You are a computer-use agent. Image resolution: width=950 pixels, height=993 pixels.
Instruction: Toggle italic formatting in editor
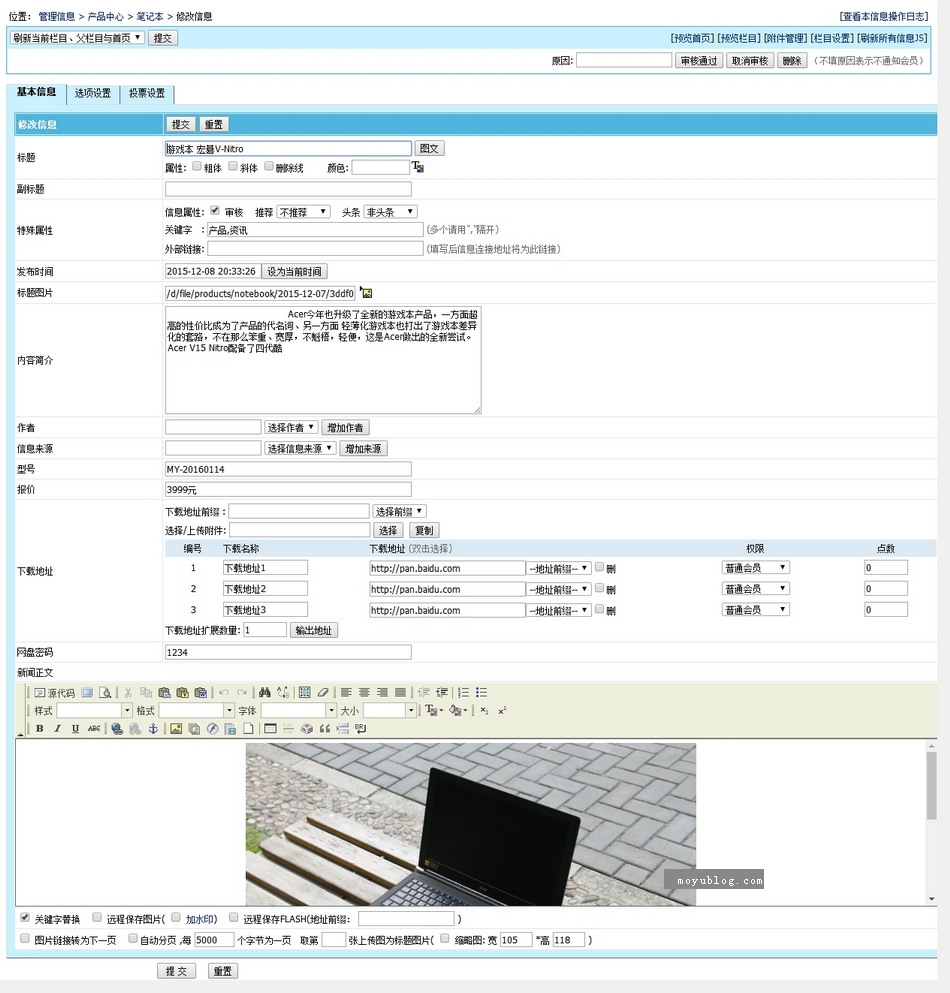58,729
